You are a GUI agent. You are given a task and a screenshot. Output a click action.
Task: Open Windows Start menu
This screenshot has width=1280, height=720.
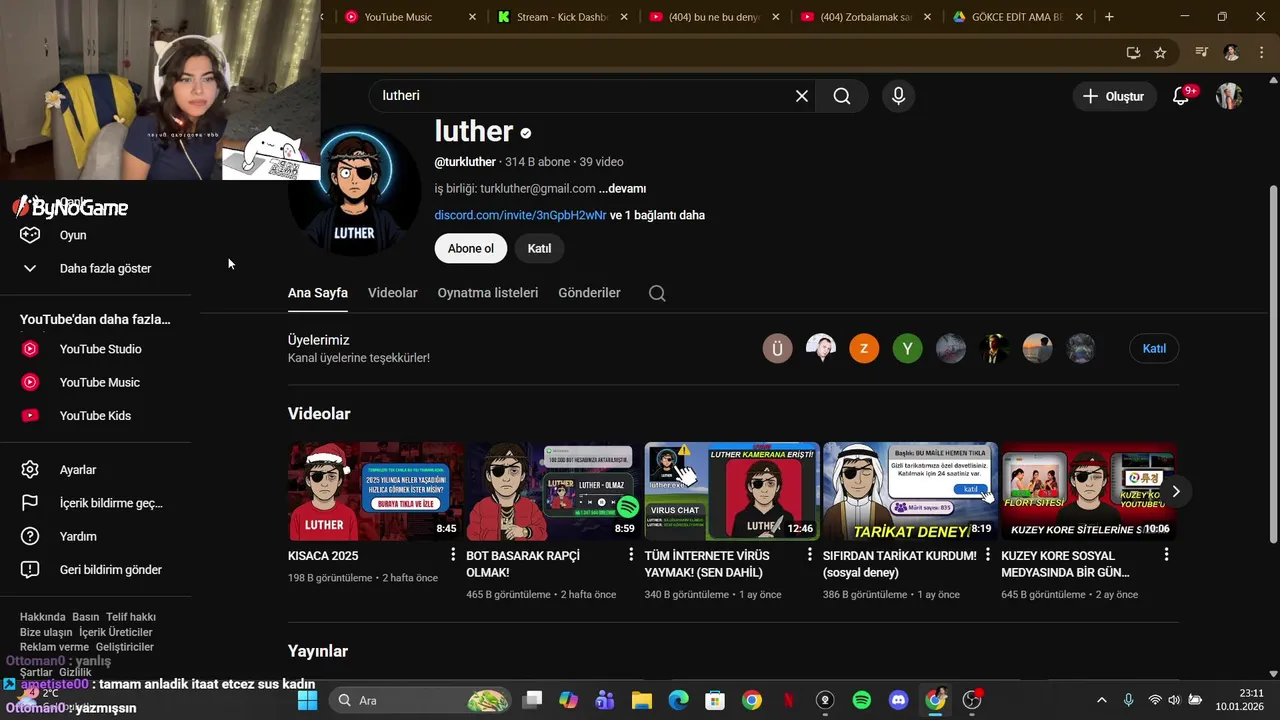click(307, 700)
